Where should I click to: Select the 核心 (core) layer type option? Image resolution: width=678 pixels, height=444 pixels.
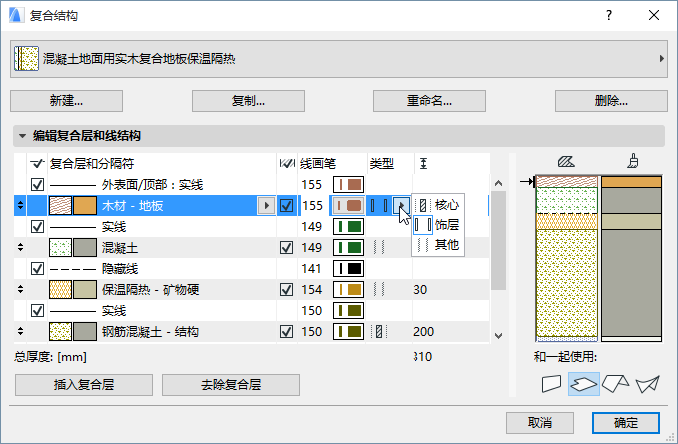[438, 204]
